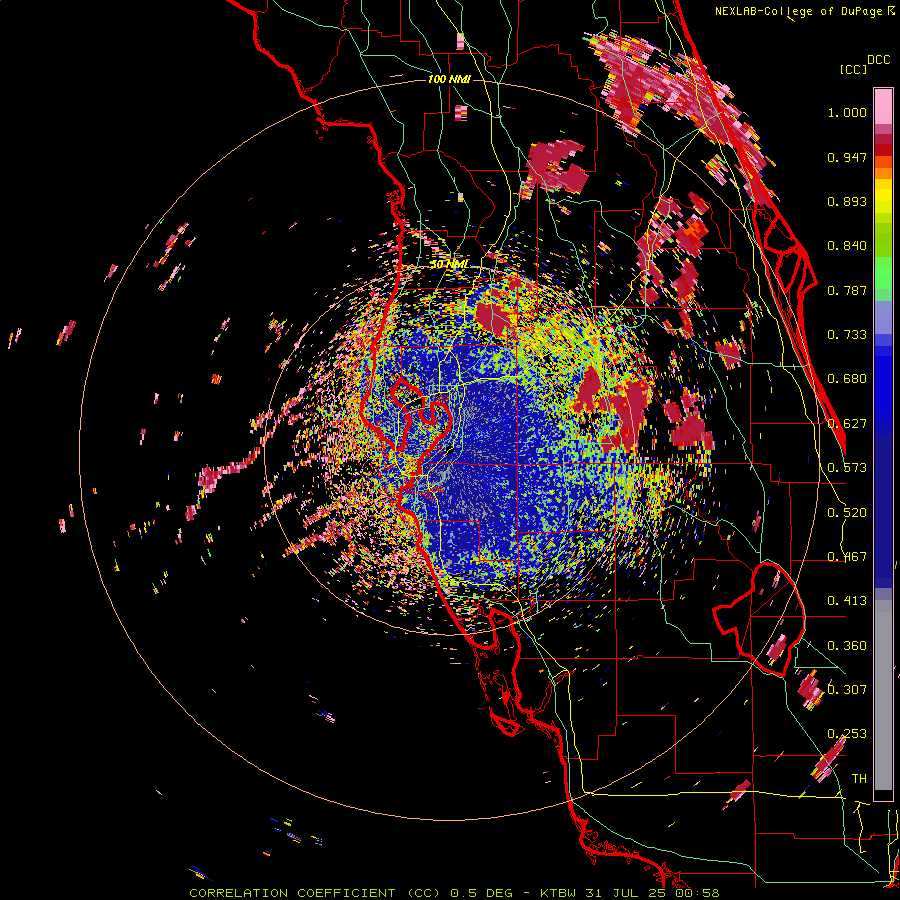This screenshot has height=900, width=900.
Task: Click the NEXLAB-College of DuPage credit text
Action: click(803, 11)
